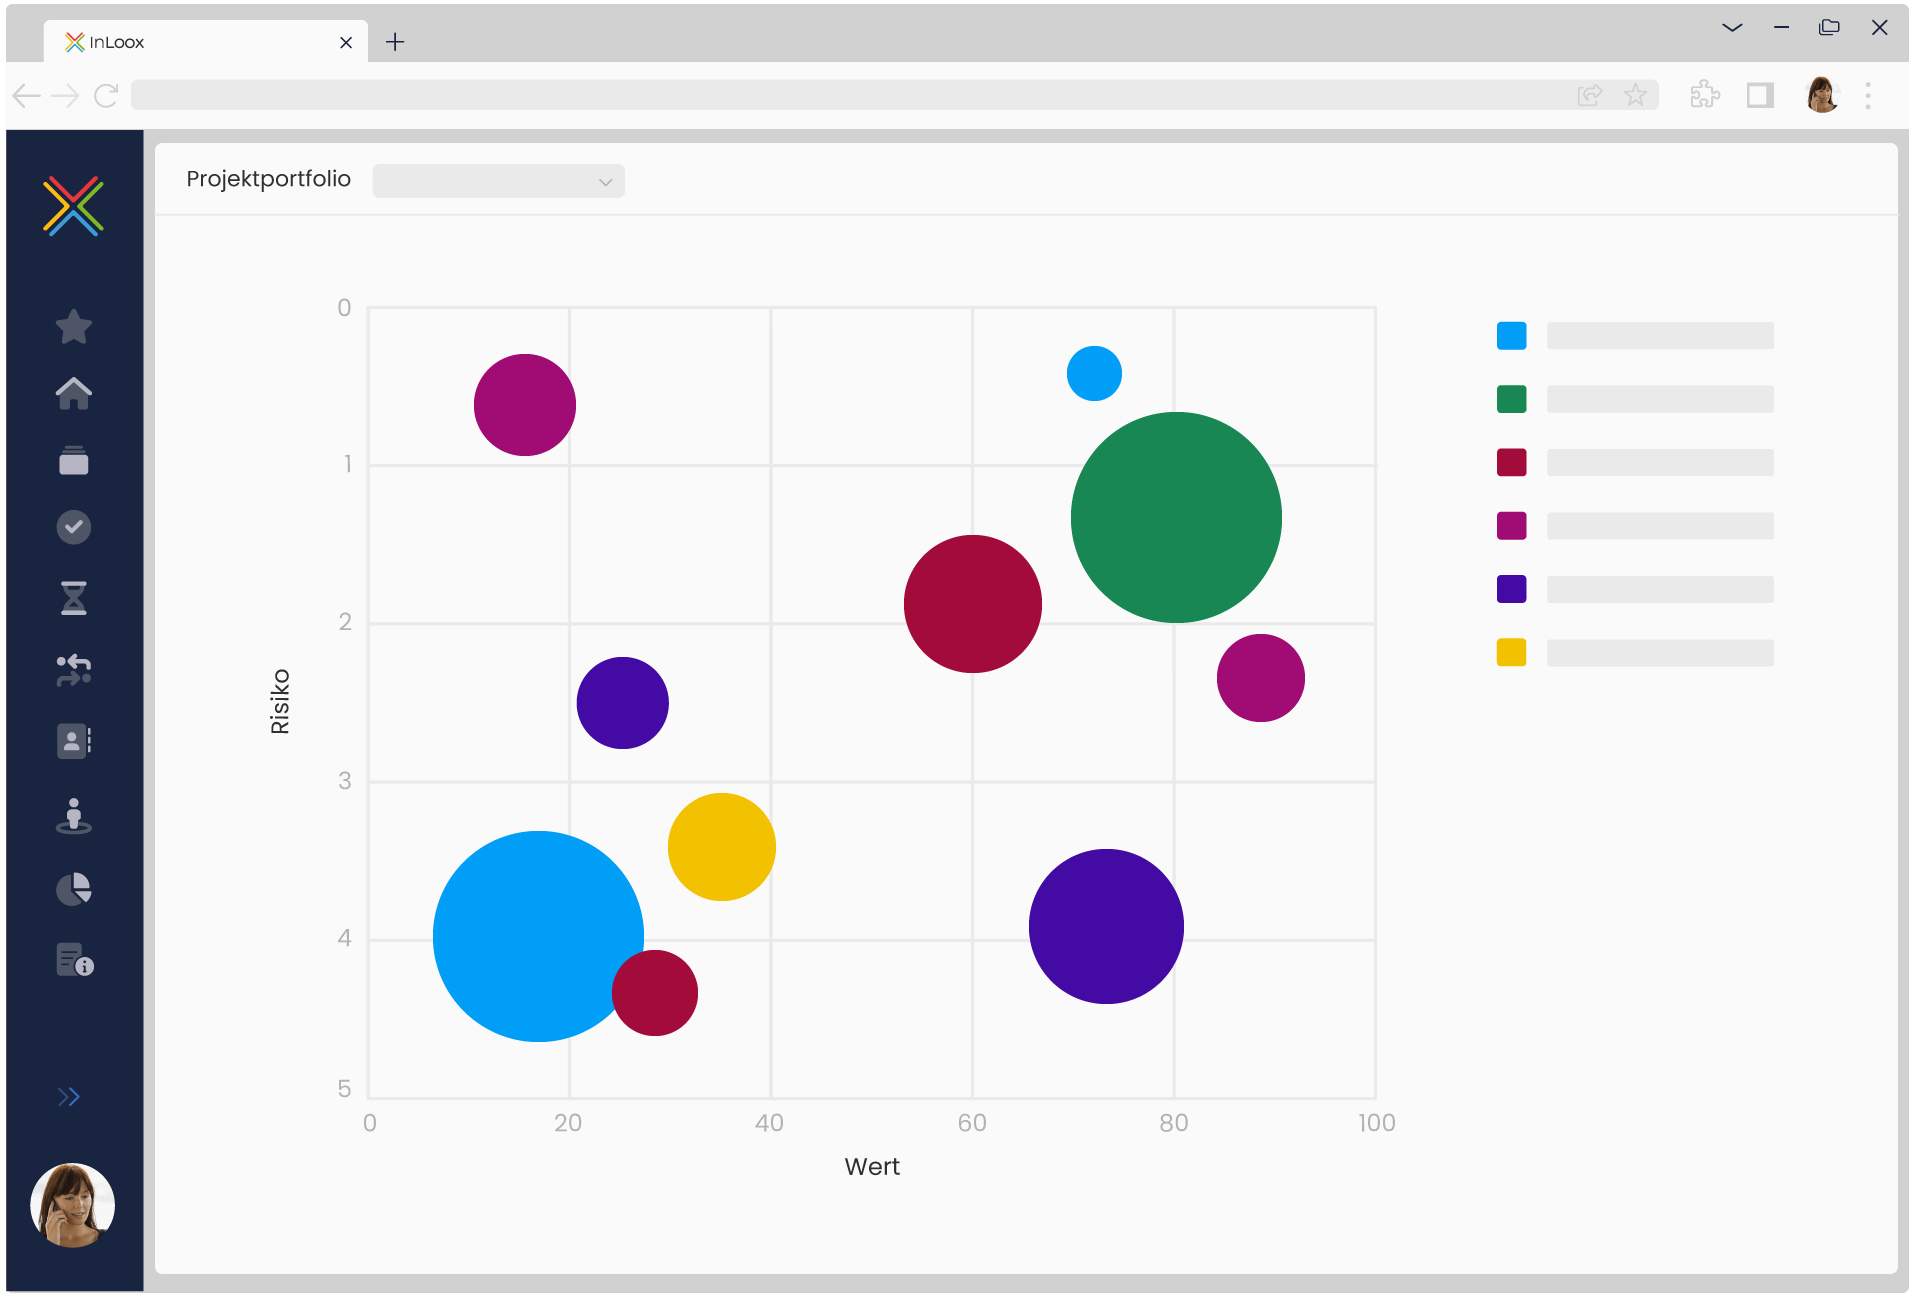The height and width of the screenshot is (1300, 1920).
Task: Click the small purple bubble near Wert 25
Action: coord(622,702)
